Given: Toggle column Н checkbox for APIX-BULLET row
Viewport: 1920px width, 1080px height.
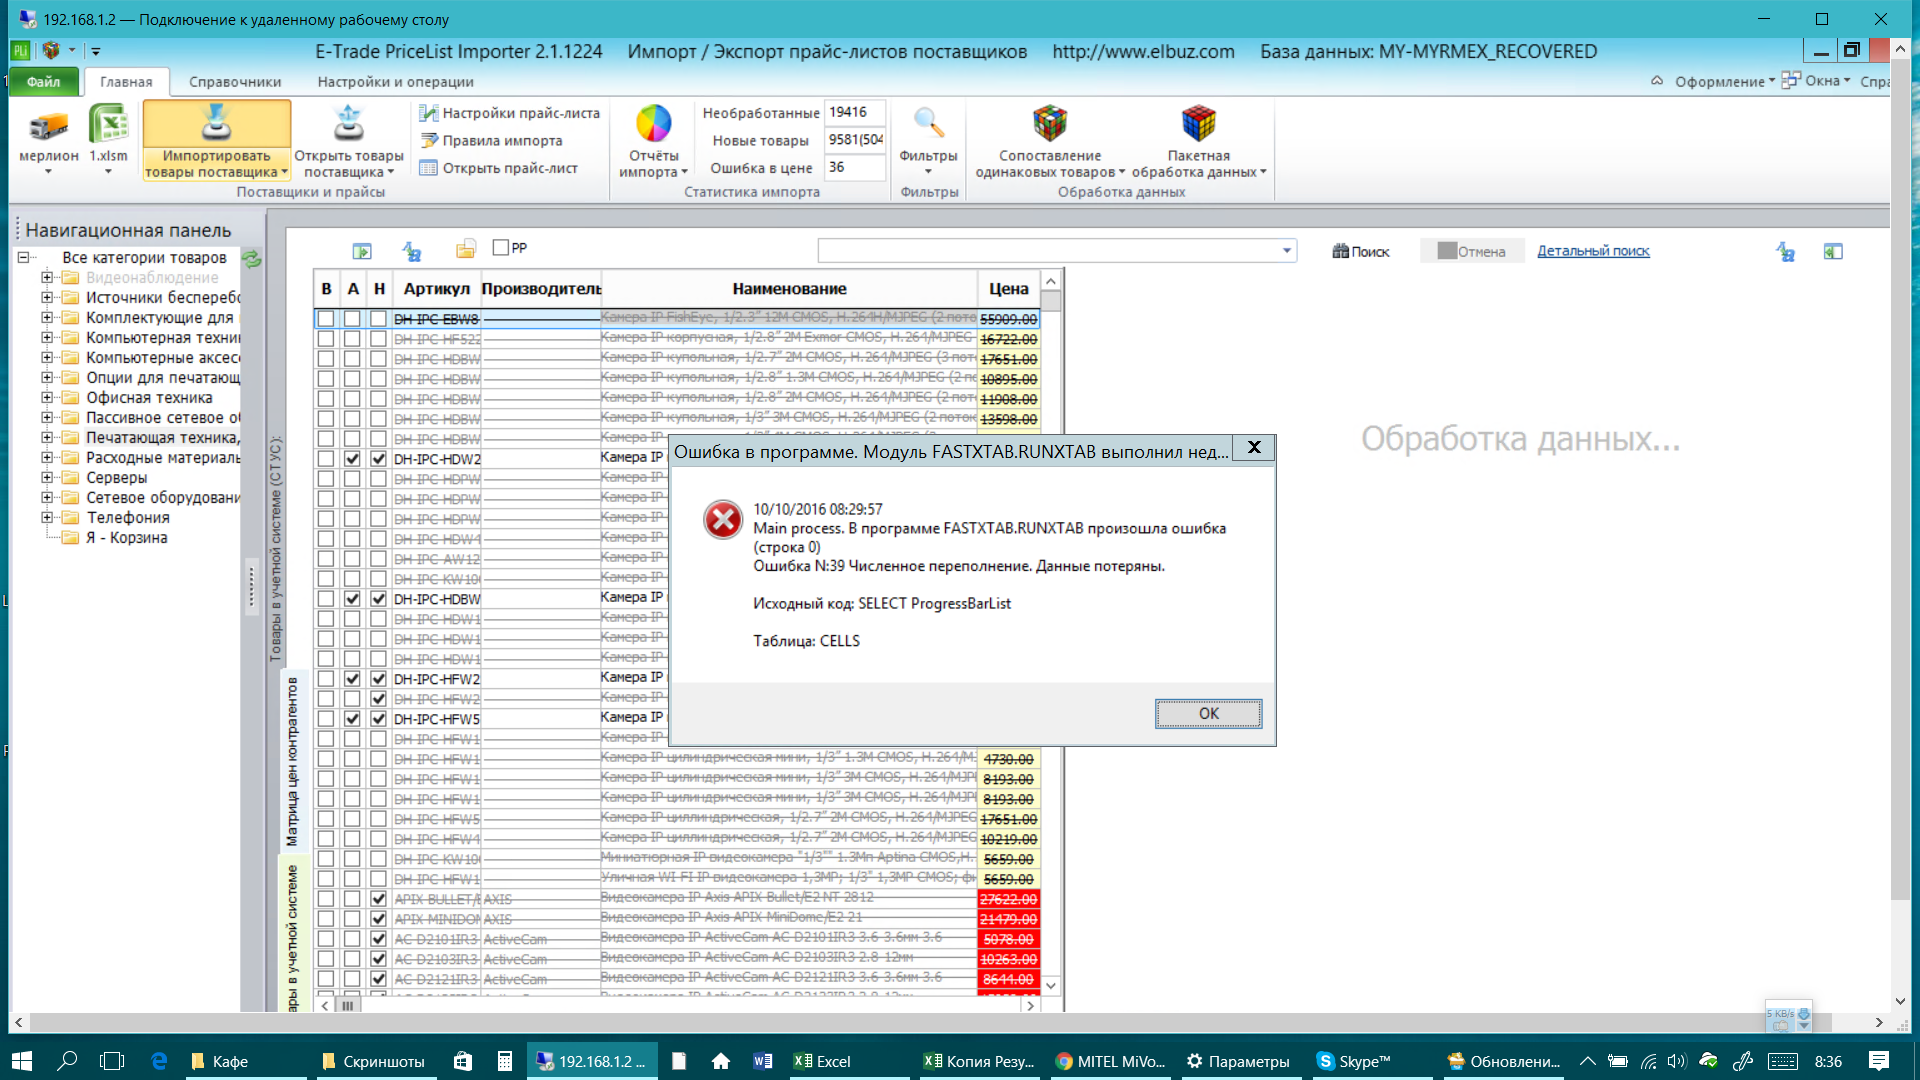Looking at the screenshot, I should tap(378, 899).
